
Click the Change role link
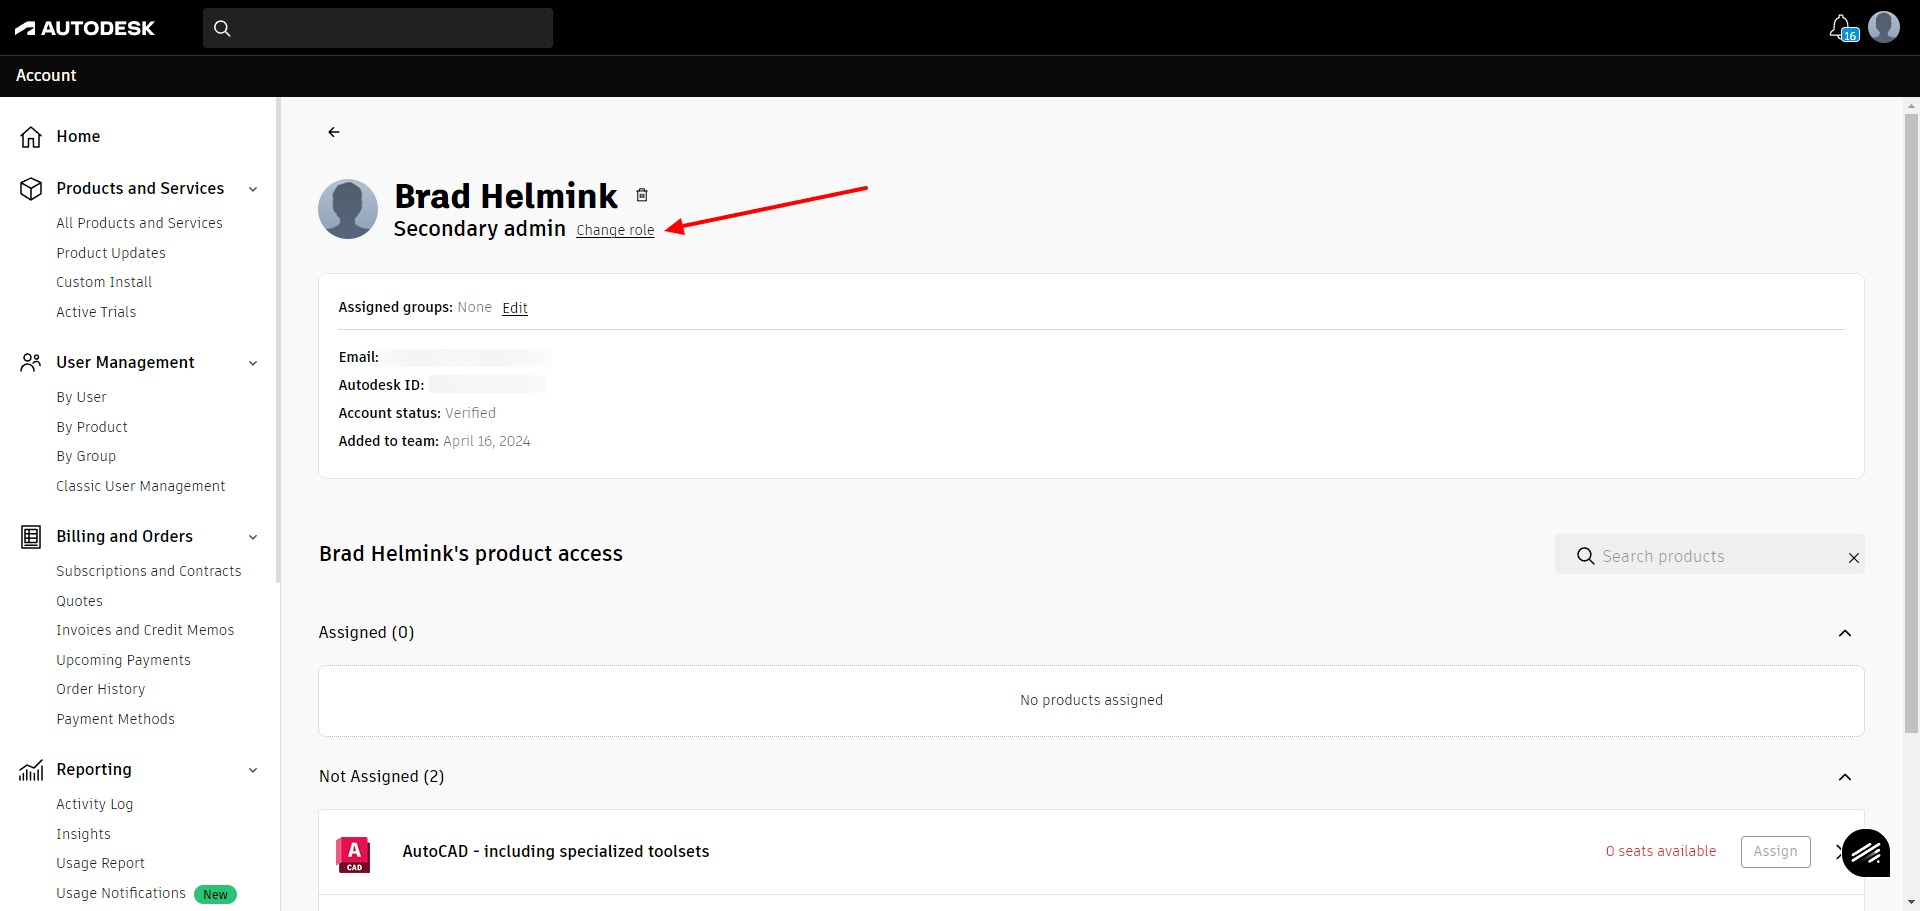[615, 230]
